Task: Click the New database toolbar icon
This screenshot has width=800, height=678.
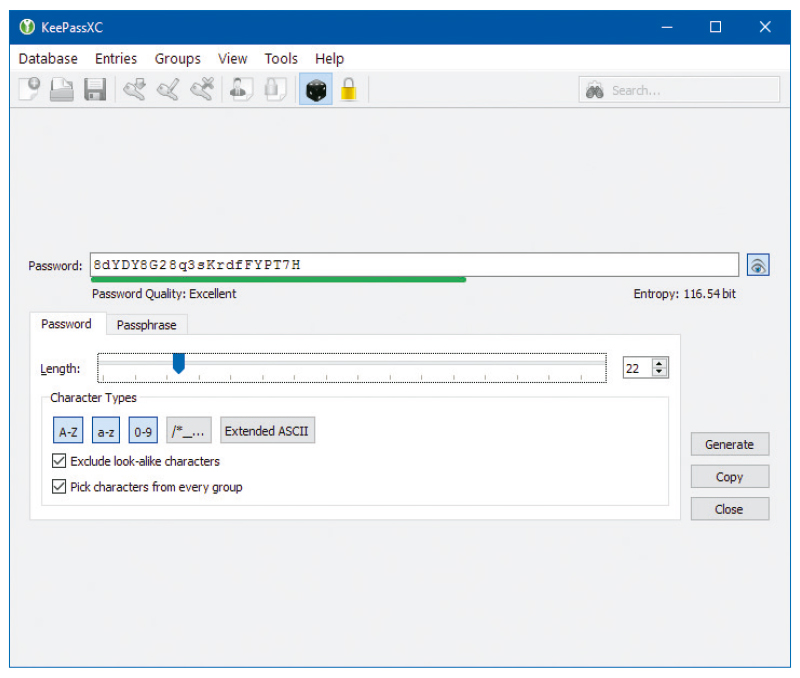Action: (x=30, y=90)
